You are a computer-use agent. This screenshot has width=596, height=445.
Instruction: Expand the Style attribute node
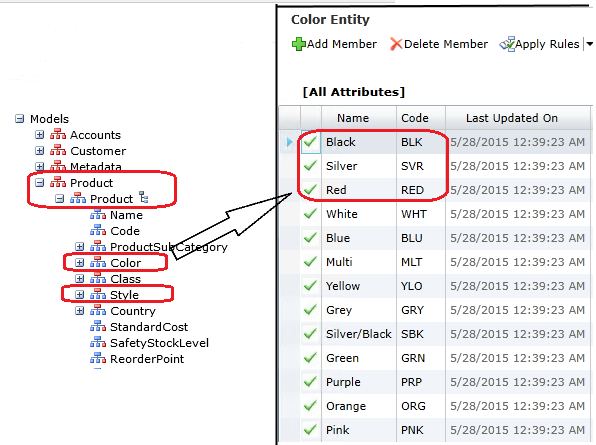click(x=79, y=295)
